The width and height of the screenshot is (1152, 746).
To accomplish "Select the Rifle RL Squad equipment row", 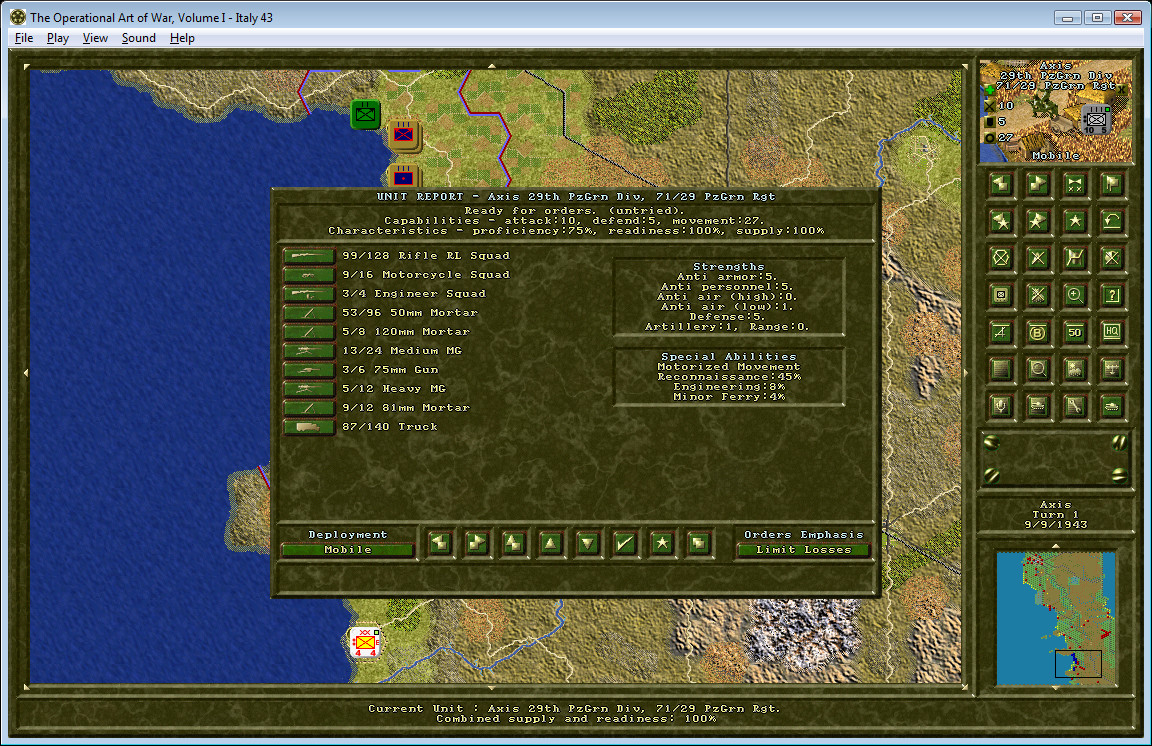I will point(397,256).
